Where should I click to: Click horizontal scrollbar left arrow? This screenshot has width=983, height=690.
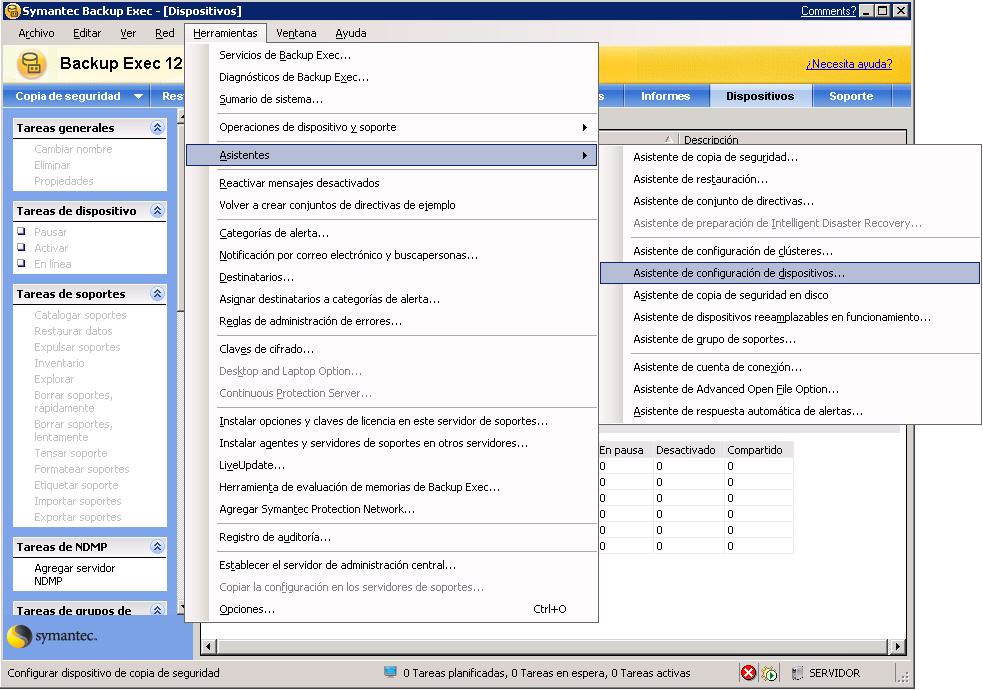pos(209,646)
